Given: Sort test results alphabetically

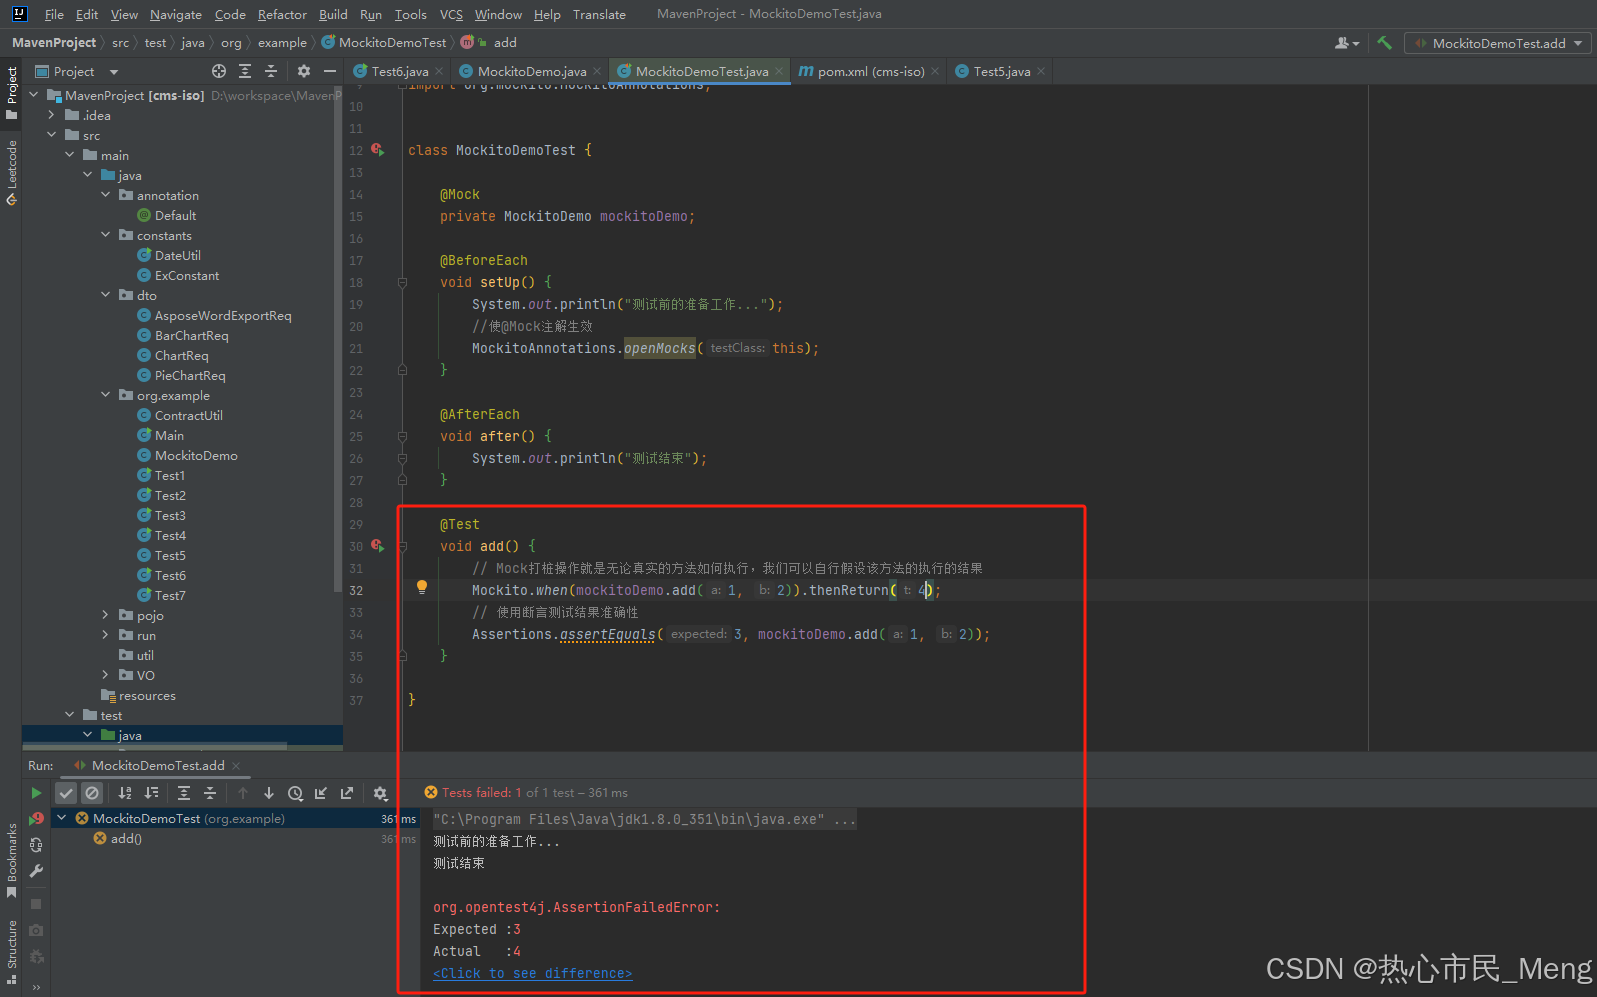Looking at the screenshot, I should click(x=125, y=793).
